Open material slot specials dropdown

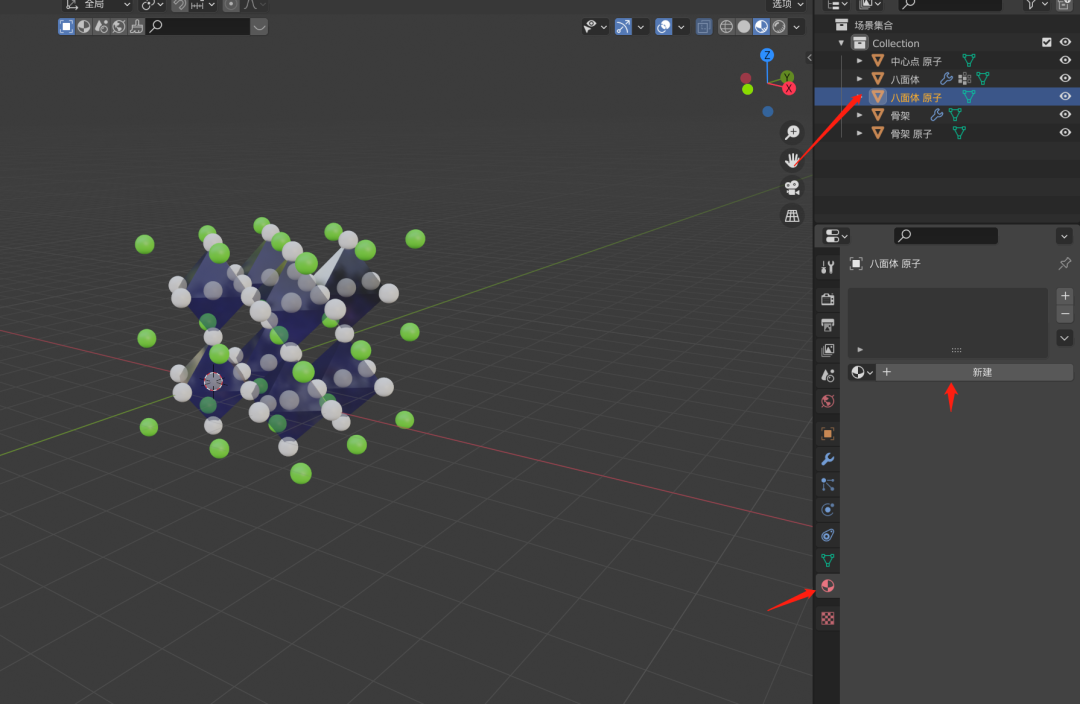point(1064,338)
